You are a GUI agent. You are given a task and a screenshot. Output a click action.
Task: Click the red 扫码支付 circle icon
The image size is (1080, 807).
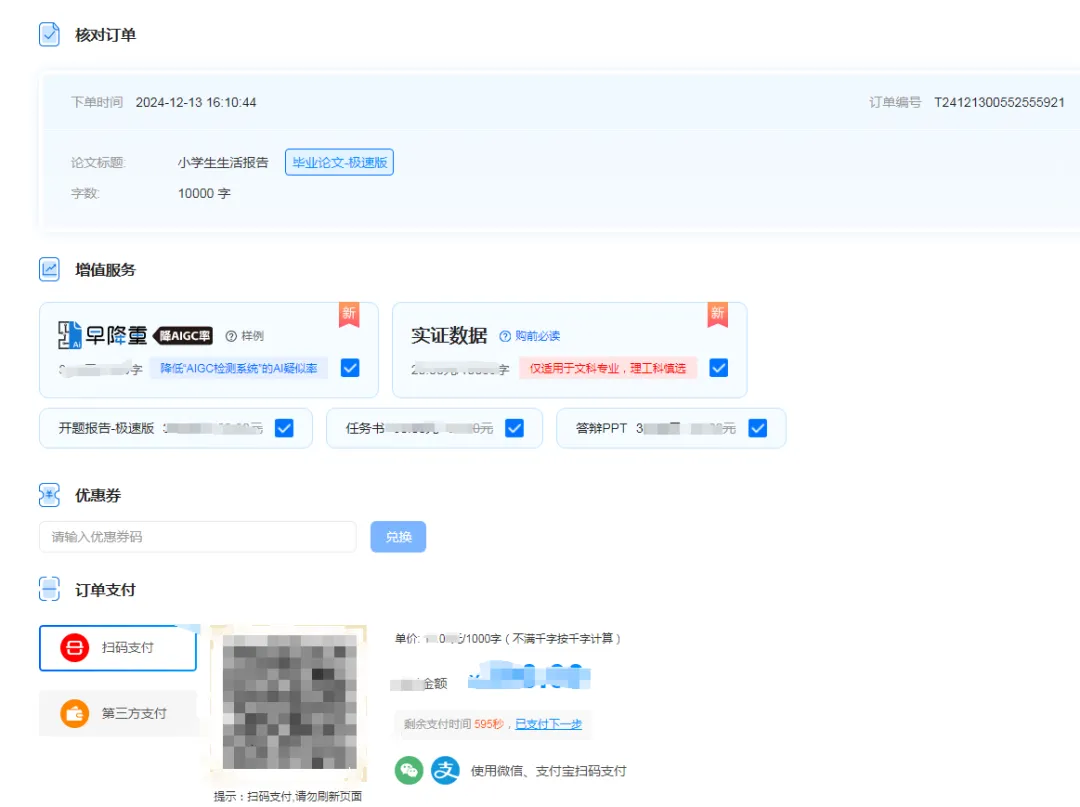click(74, 647)
